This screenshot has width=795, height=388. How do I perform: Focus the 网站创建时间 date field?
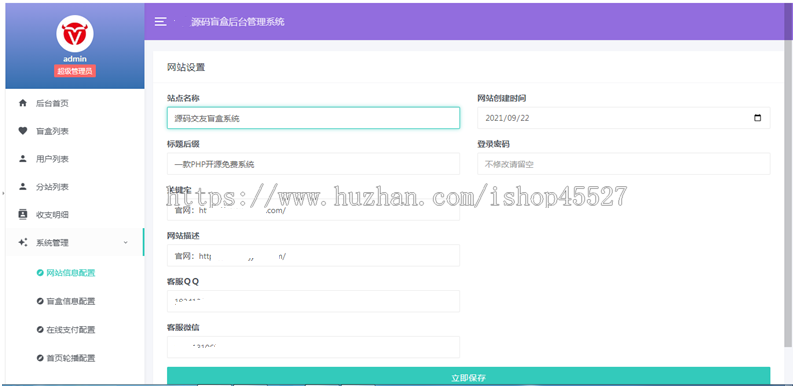tap(624, 118)
